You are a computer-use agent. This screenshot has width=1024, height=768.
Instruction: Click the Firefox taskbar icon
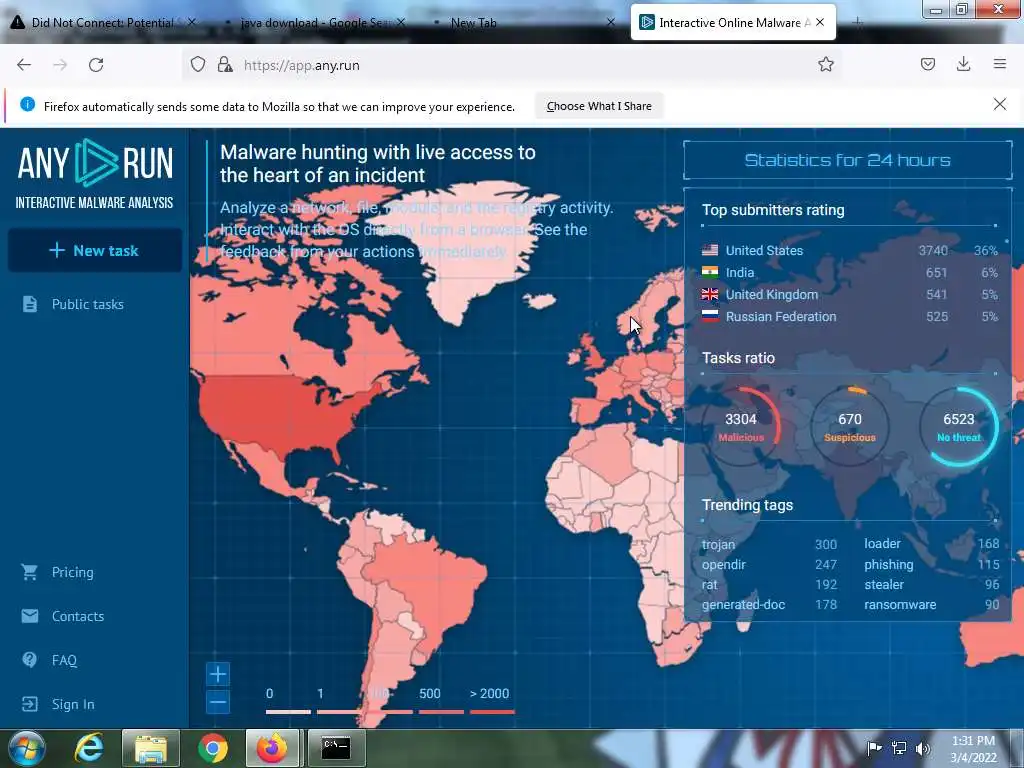(273, 748)
